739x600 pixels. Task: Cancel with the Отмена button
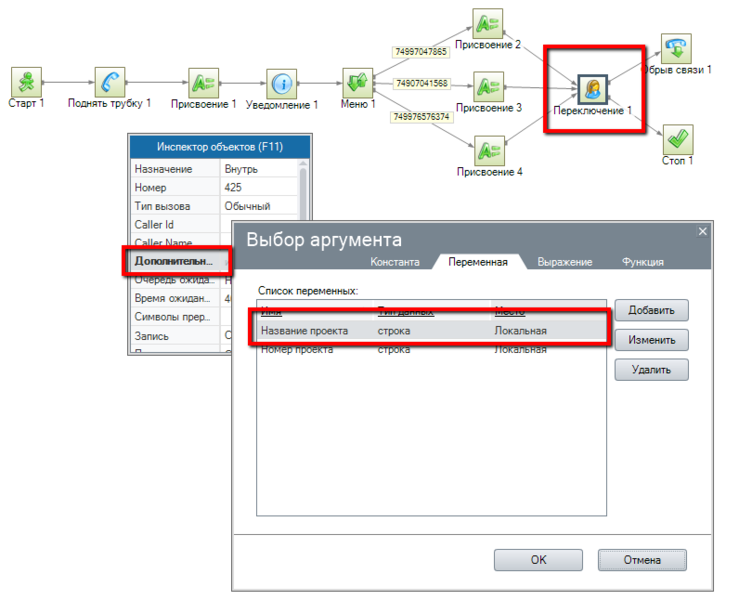(x=642, y=560)
